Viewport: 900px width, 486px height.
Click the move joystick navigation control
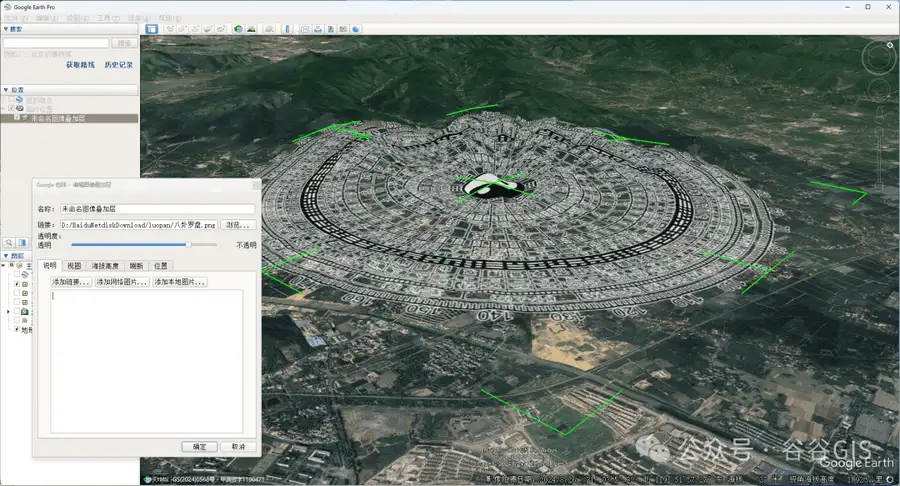pyautogui.click(x=878, y=90)
